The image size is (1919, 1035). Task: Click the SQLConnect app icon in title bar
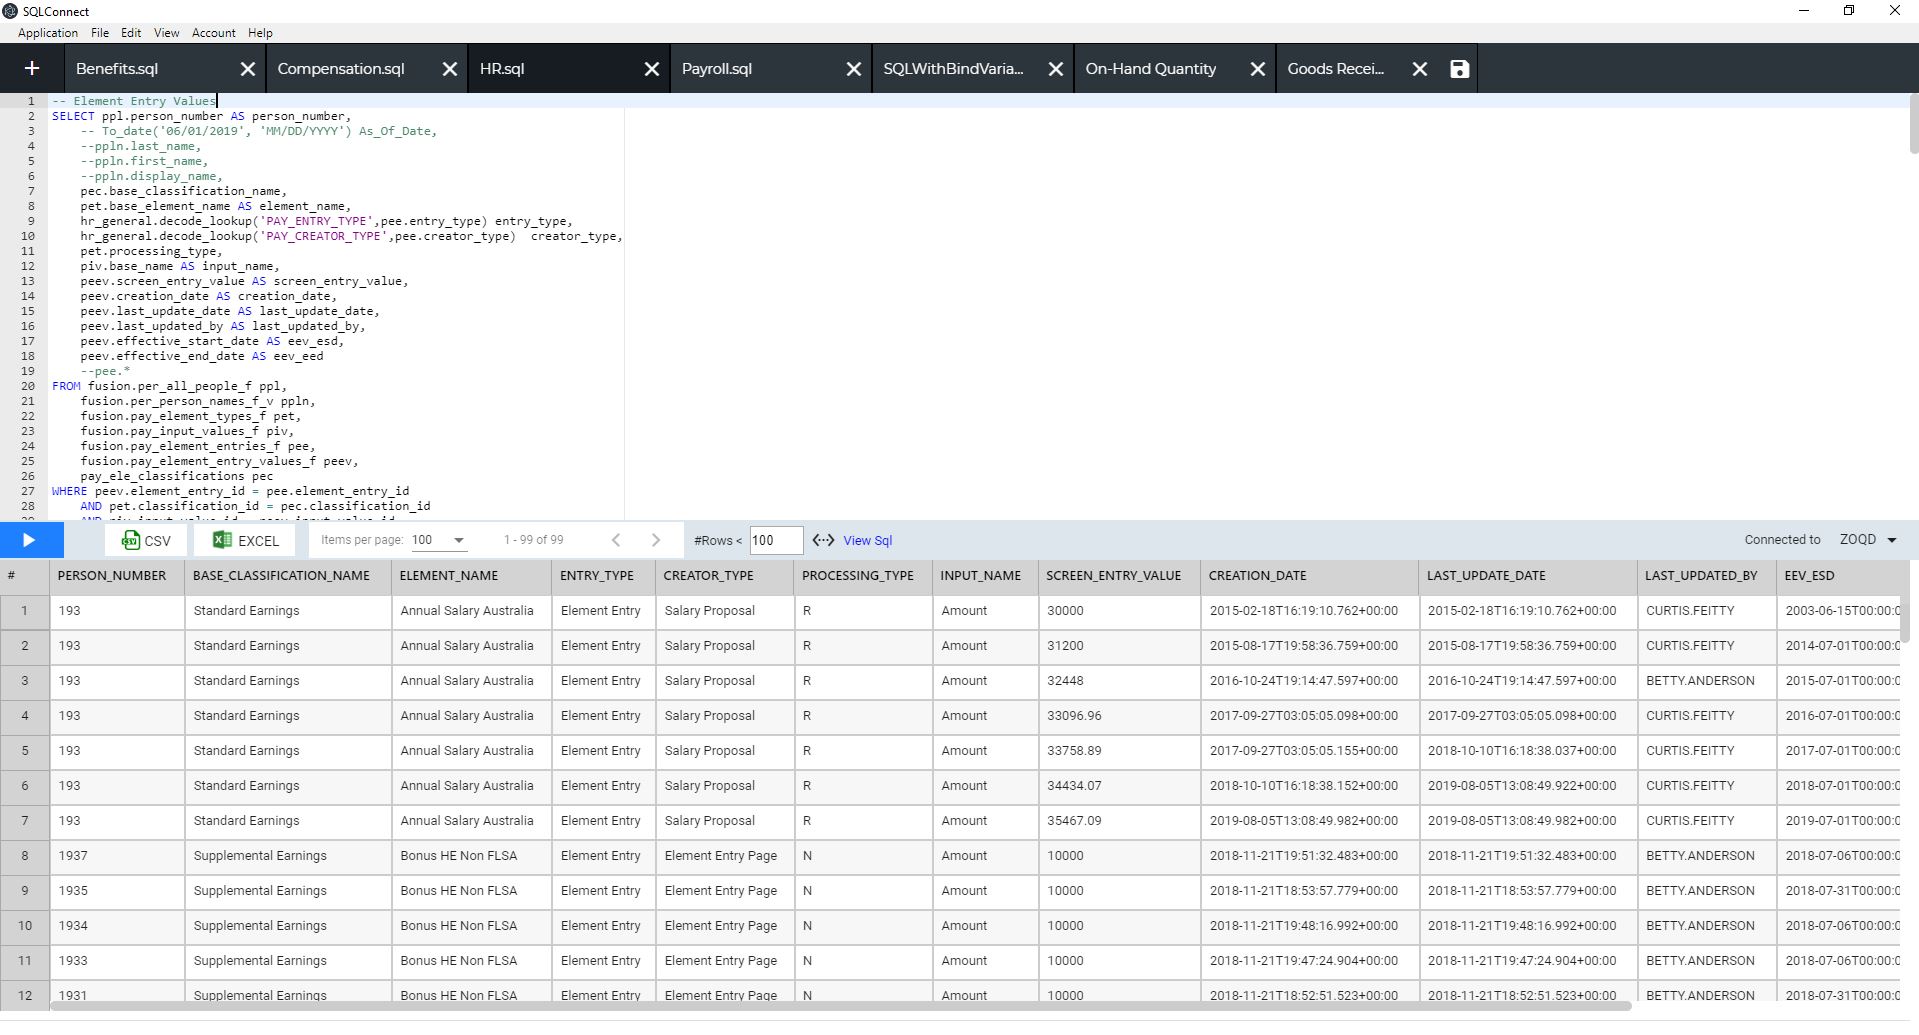point(10,11)
